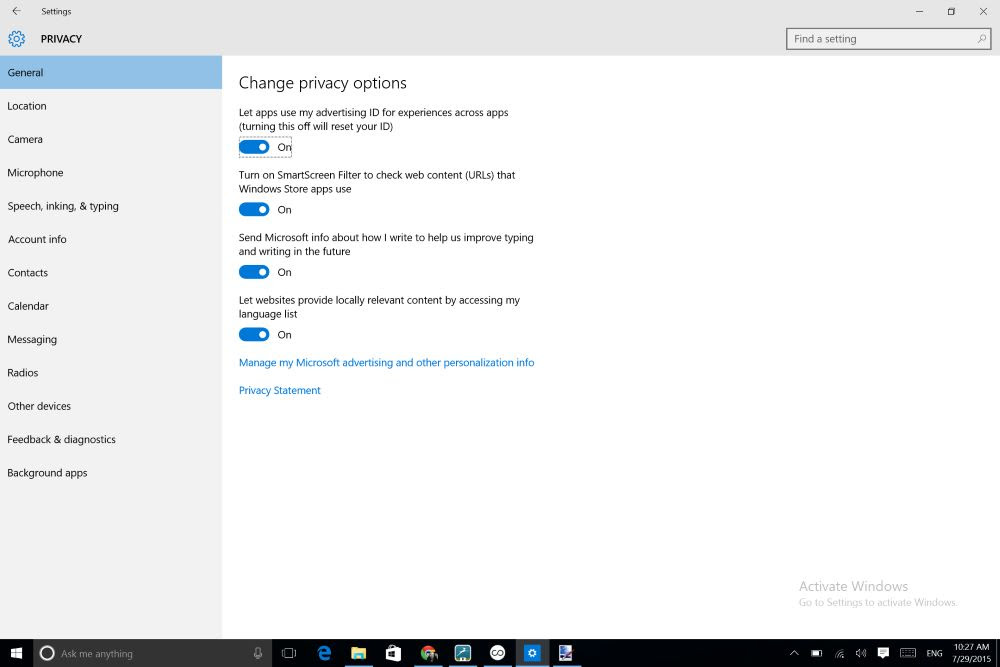This screenshot has width=1000, height=667.
Task: Open the black infinity-circle taskbar app
Action: coord(497,653)
